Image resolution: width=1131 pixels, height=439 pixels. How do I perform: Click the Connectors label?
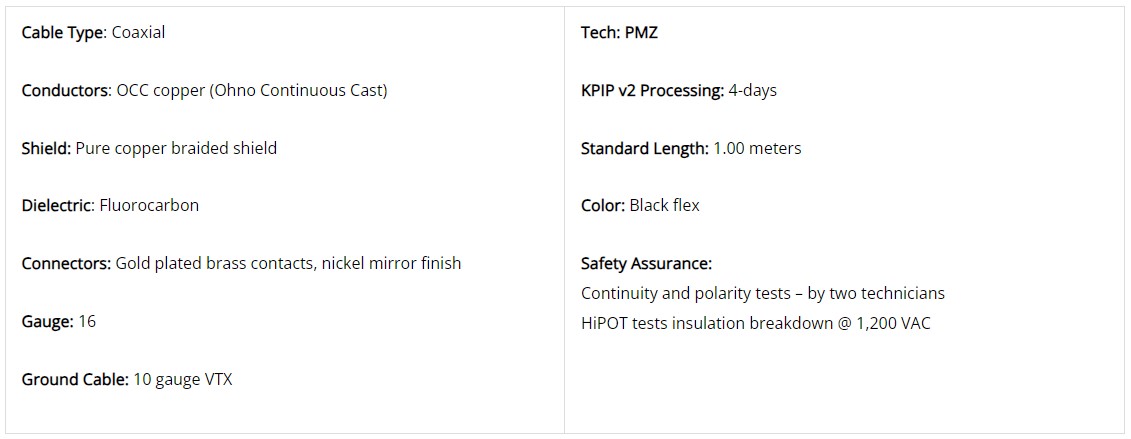tap(66, 263)
